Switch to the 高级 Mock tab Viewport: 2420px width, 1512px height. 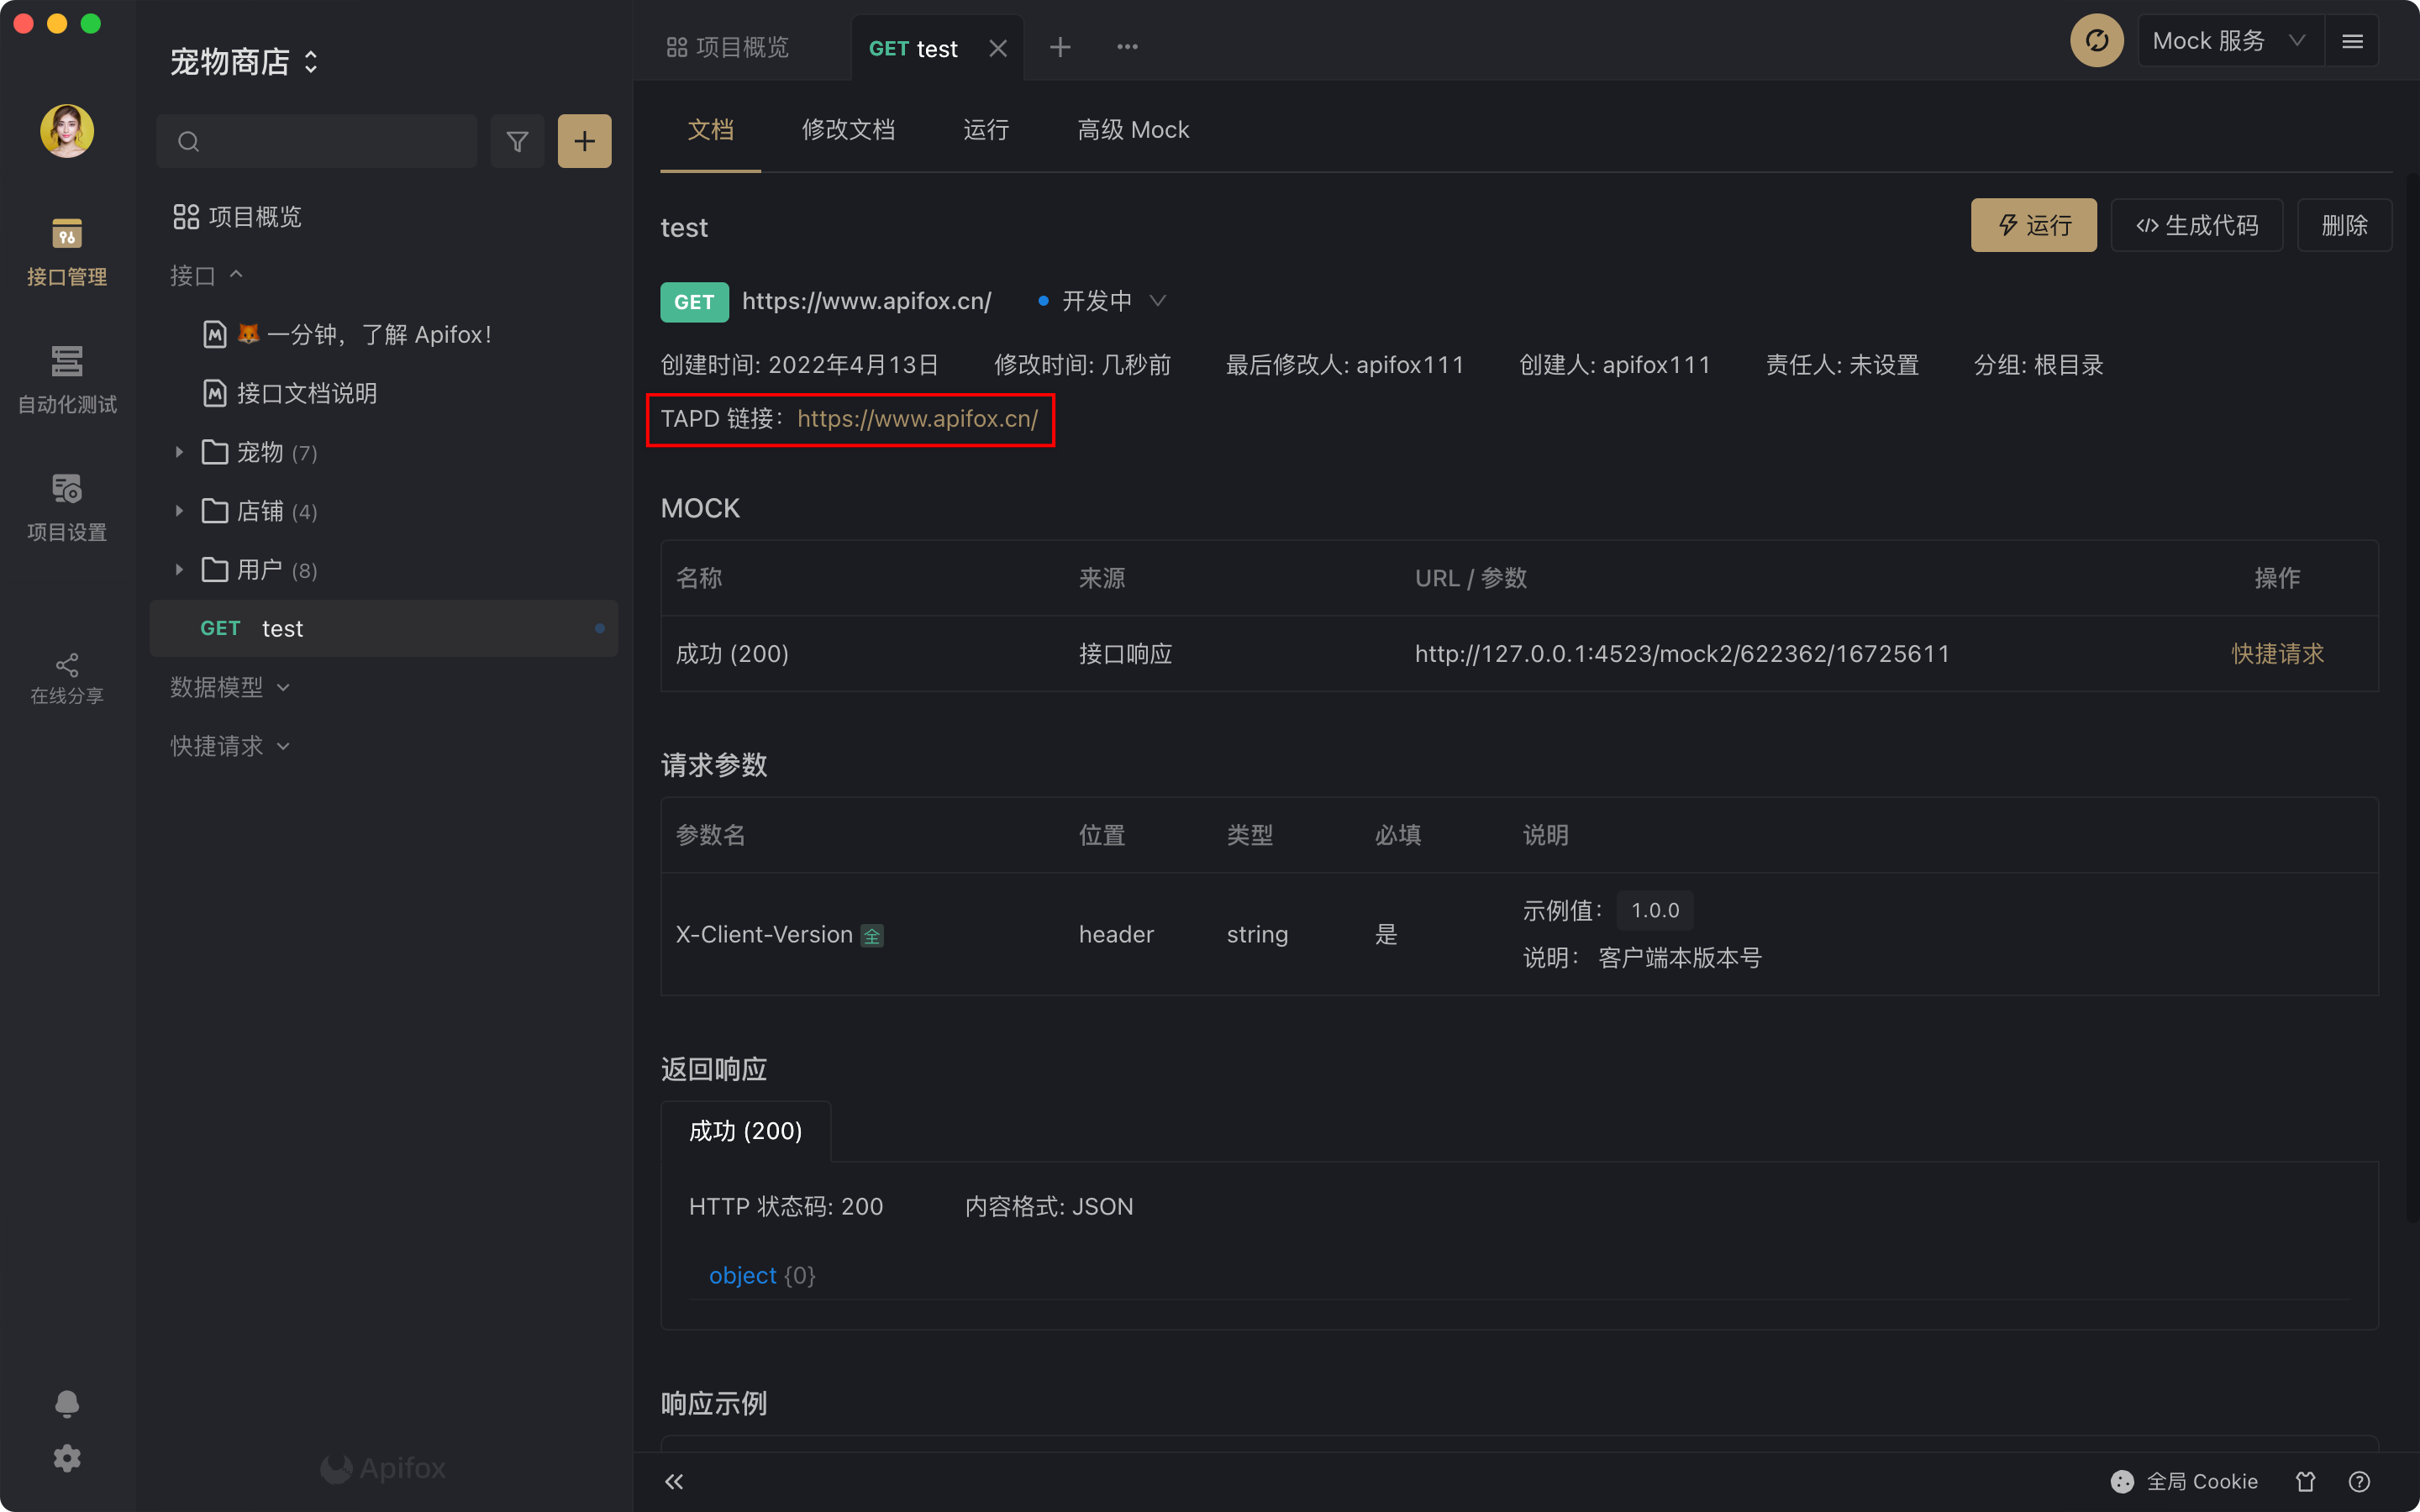point(1133,130)
